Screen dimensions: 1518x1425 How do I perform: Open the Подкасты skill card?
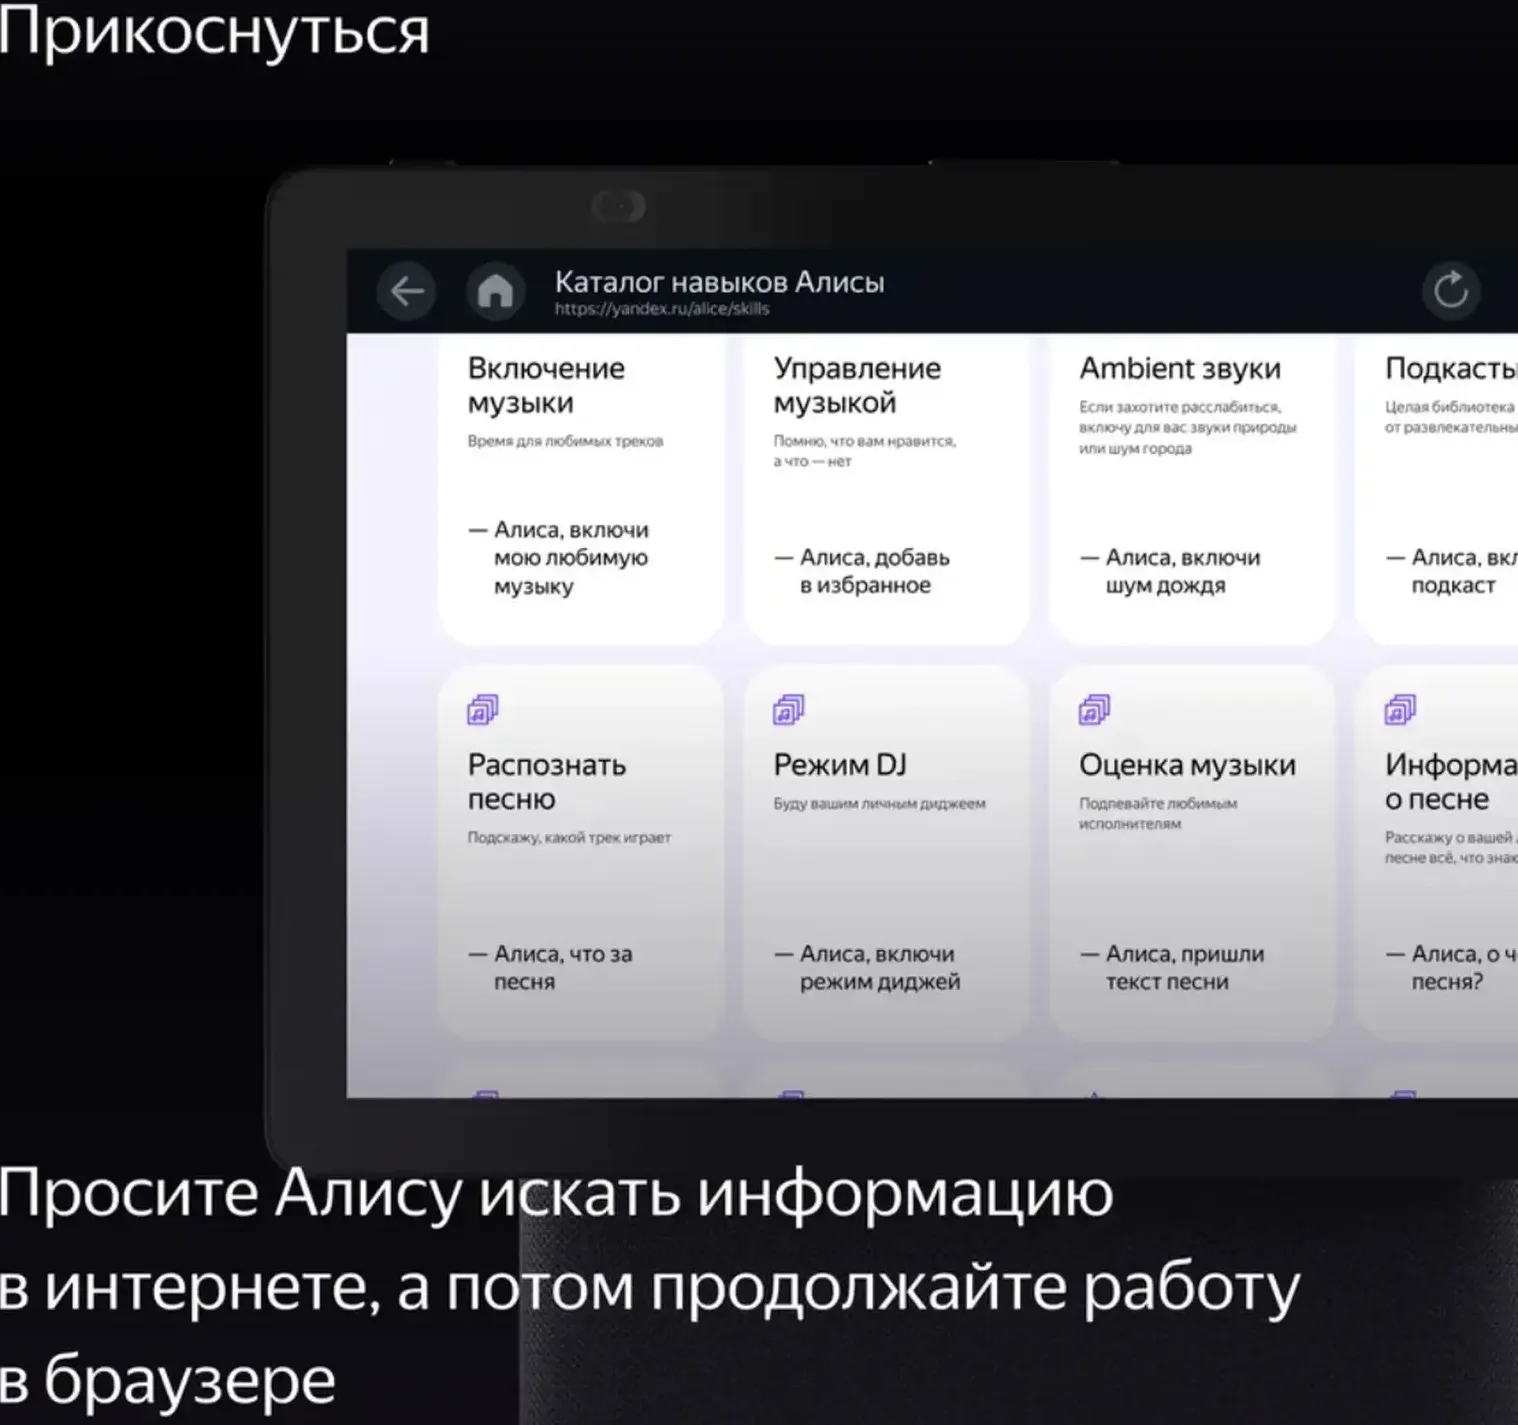(1436, 490)
